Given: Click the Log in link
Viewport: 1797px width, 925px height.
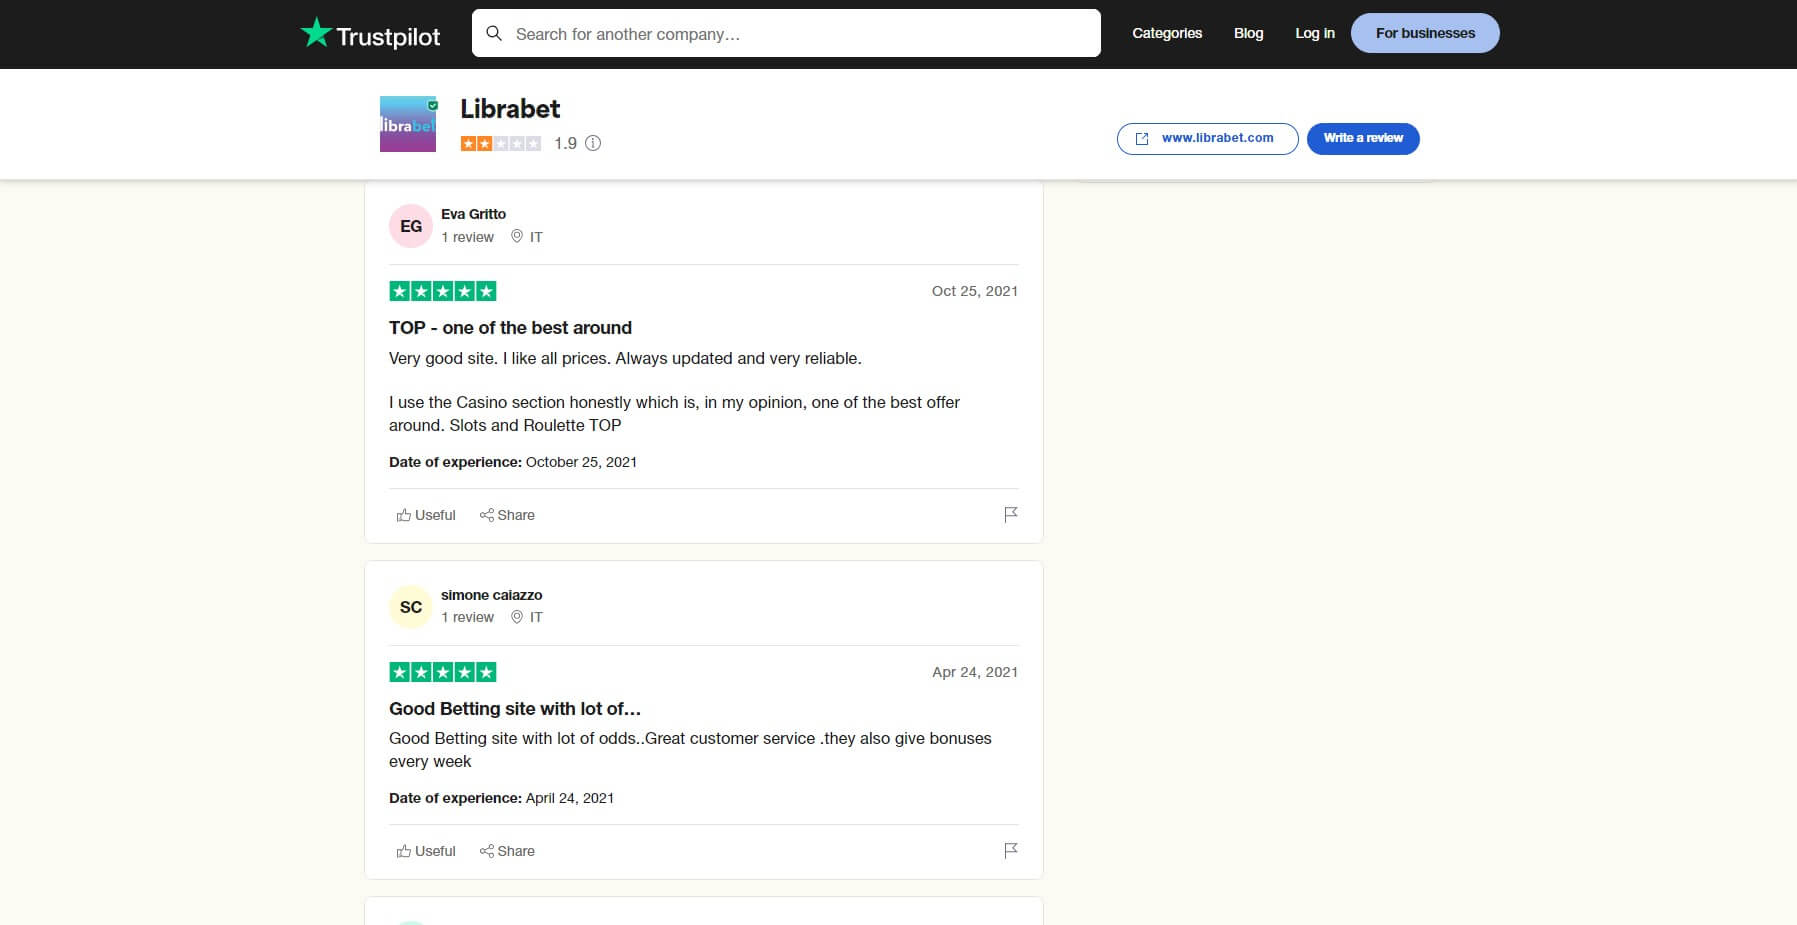Looking at the screenshot, I should tap(1314, 33).
